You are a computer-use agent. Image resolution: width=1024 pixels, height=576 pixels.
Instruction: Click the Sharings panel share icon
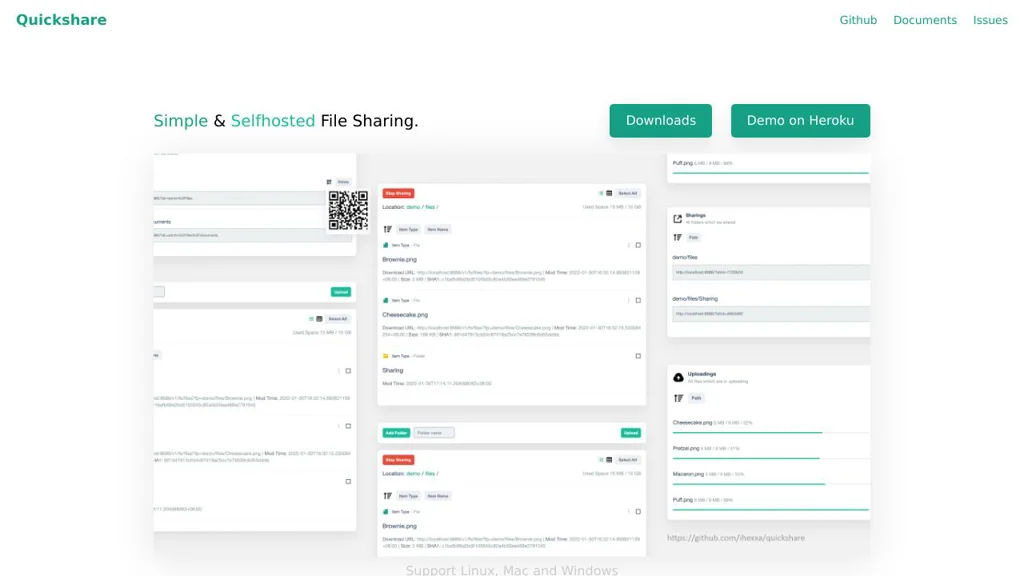point(677,219)
